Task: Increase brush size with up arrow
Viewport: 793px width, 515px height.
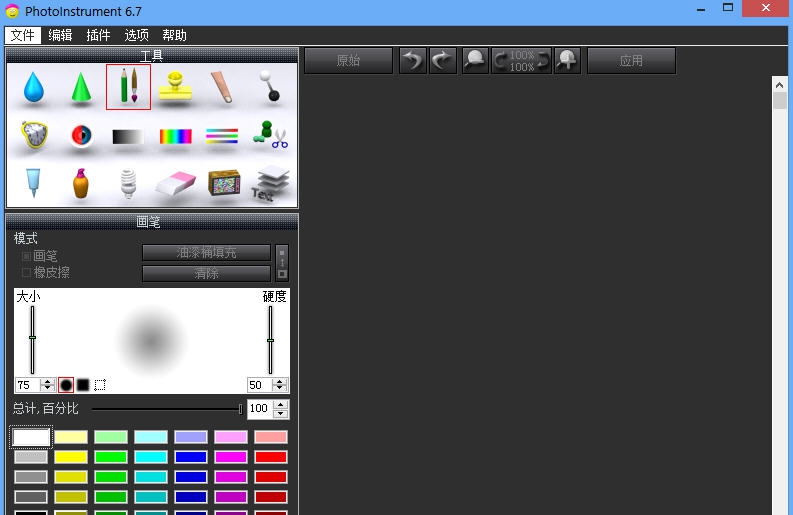Action: click(48, 381)
